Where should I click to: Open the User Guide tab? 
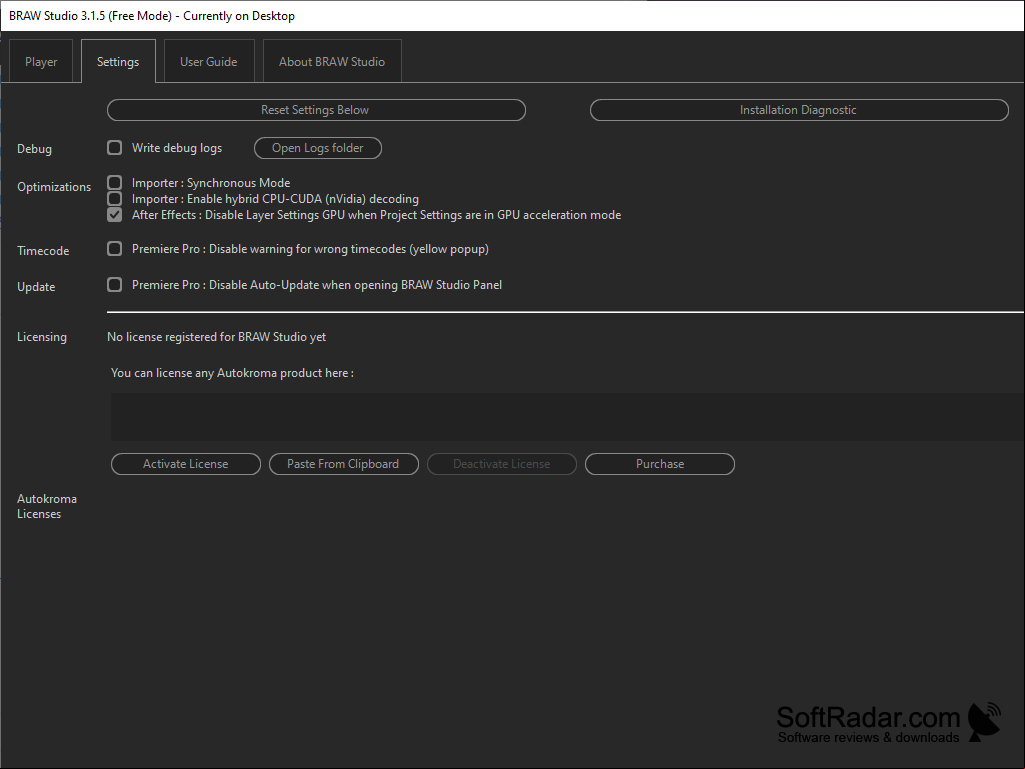(209, 61)
